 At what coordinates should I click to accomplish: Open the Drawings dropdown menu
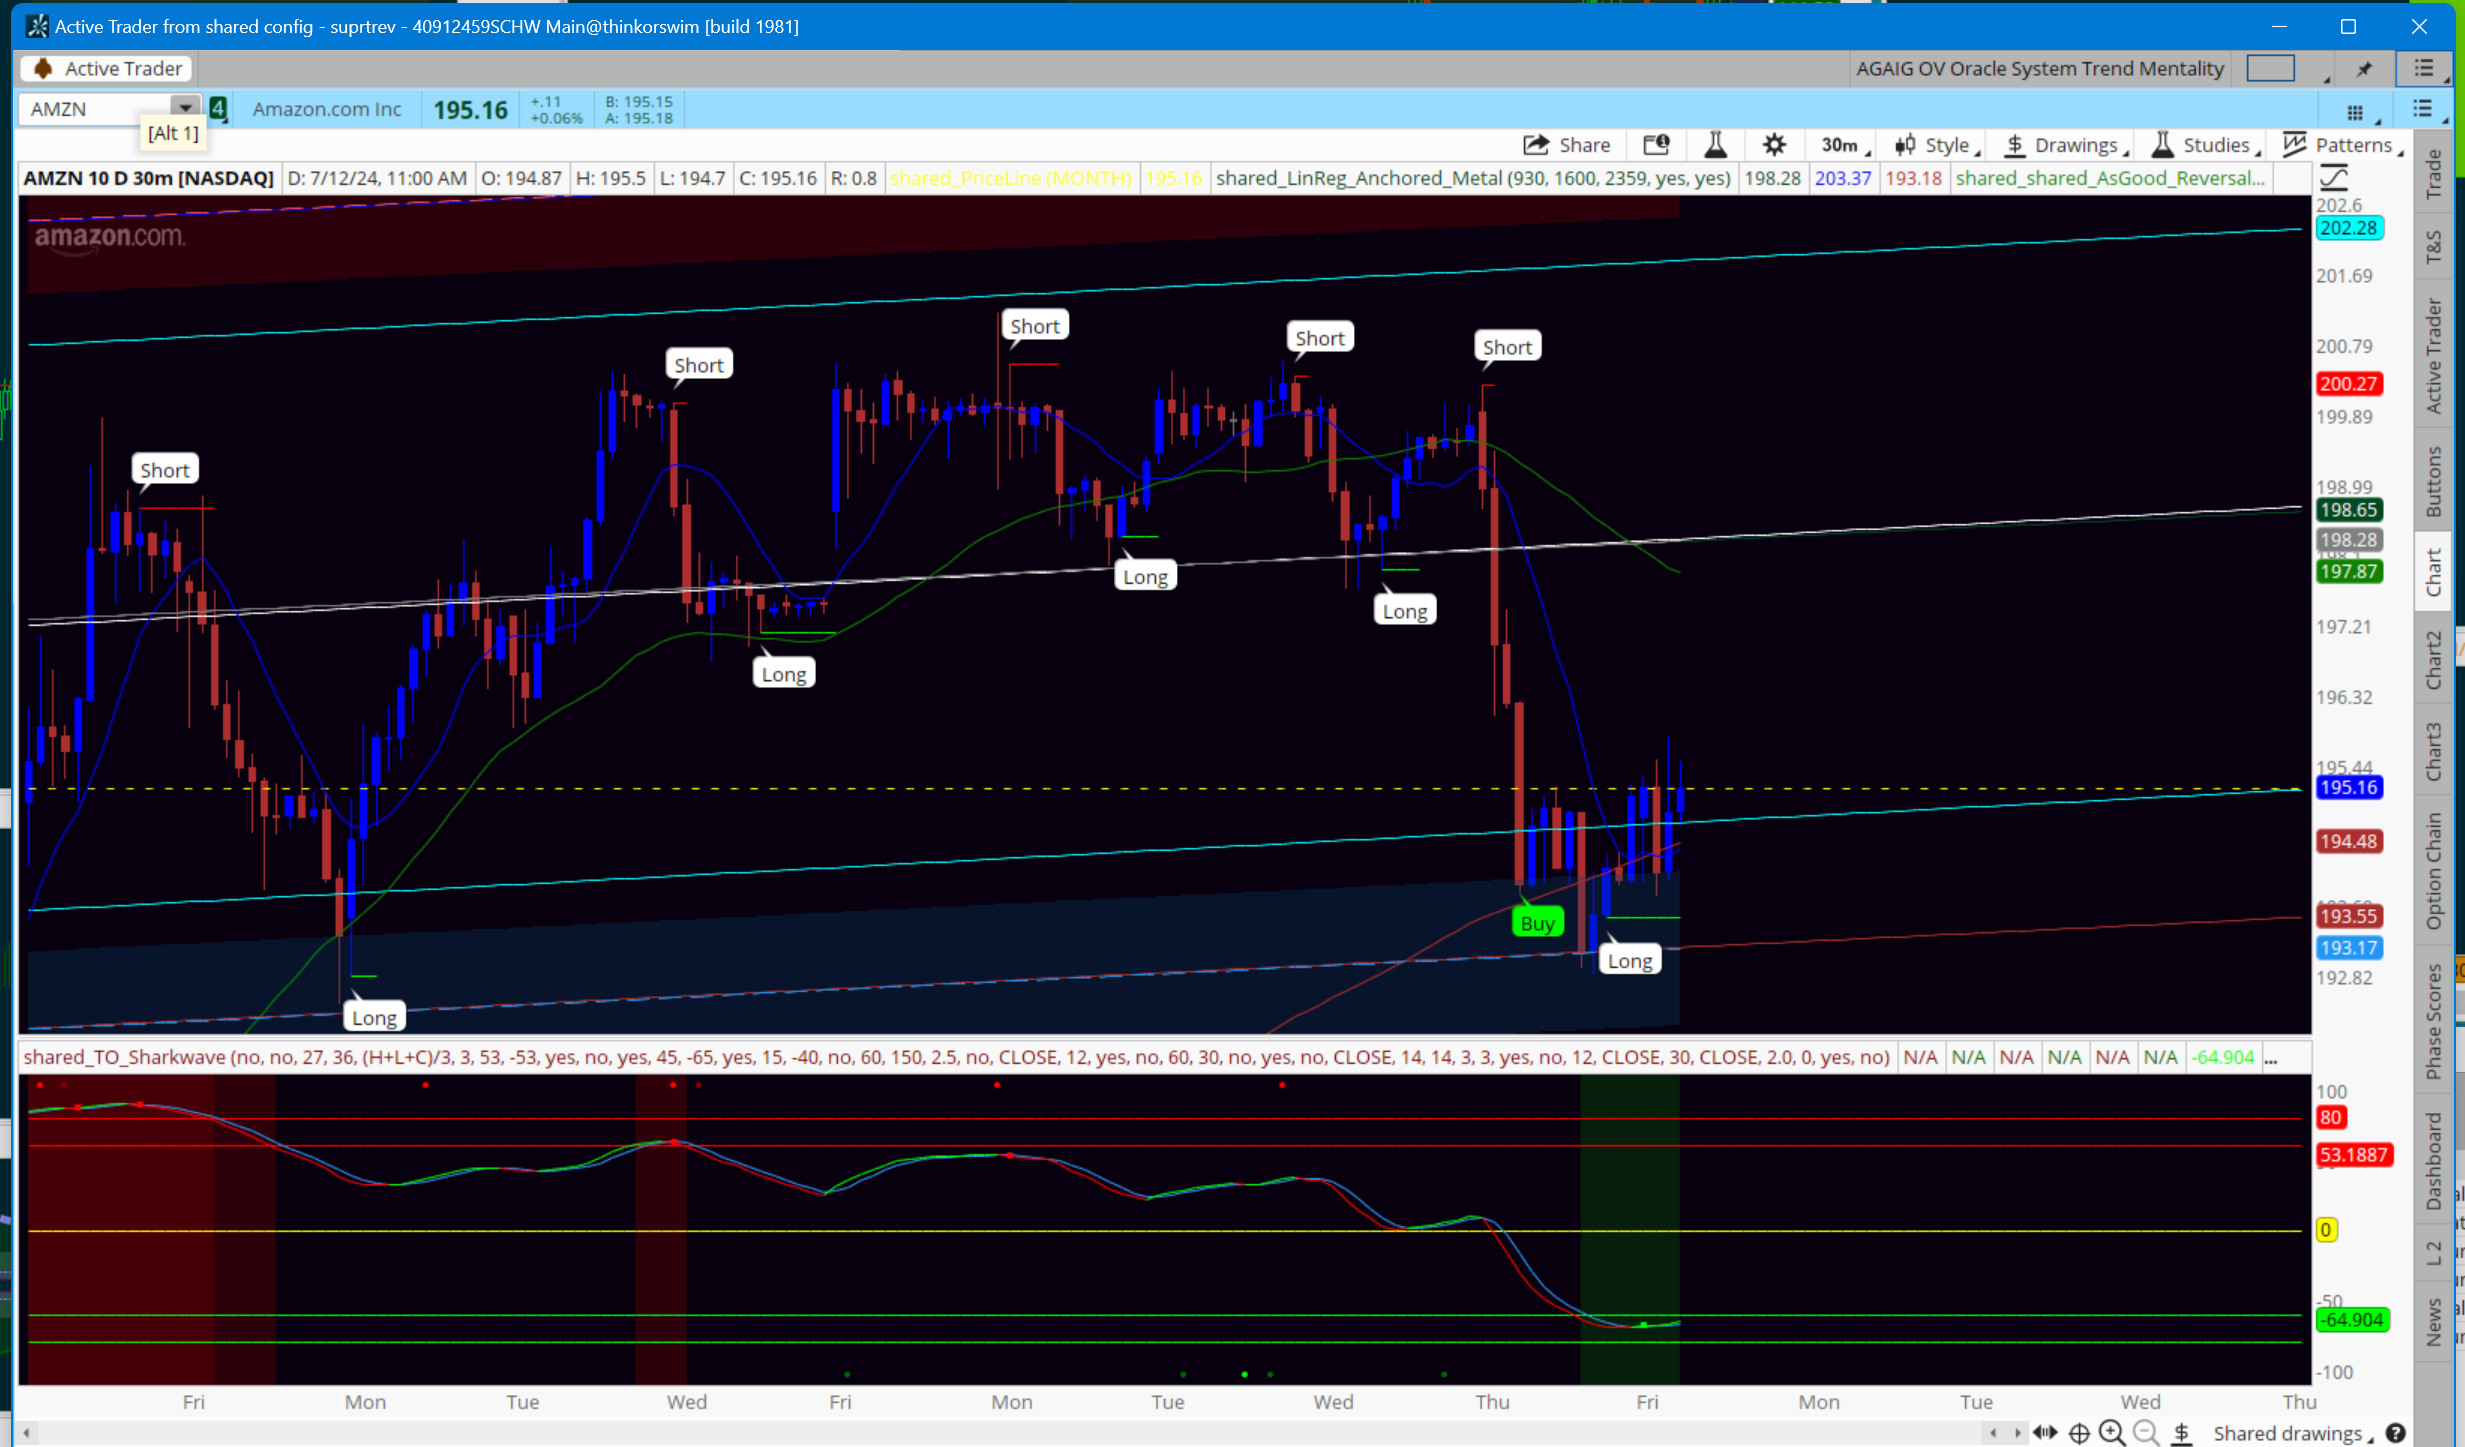click(2066, 145)
